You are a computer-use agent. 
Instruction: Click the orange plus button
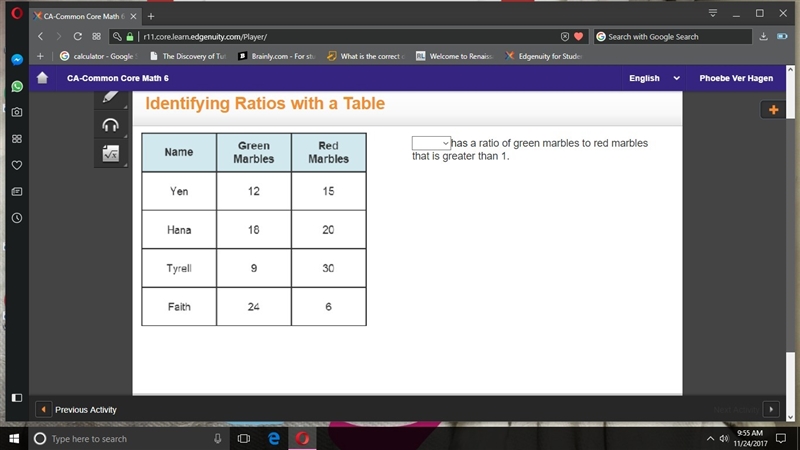click(773, 110)
